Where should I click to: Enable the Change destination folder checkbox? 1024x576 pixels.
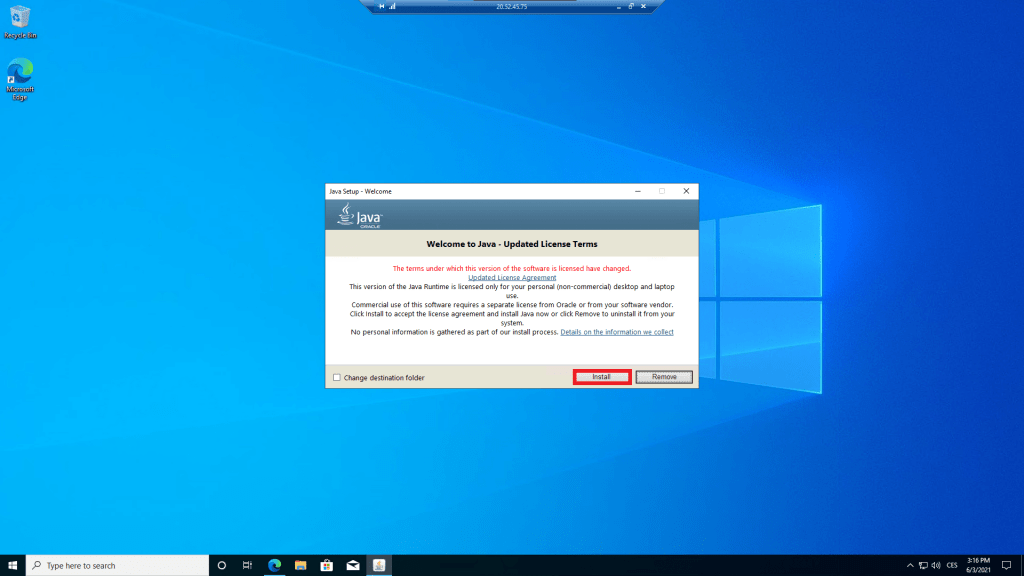coord(337,378)
